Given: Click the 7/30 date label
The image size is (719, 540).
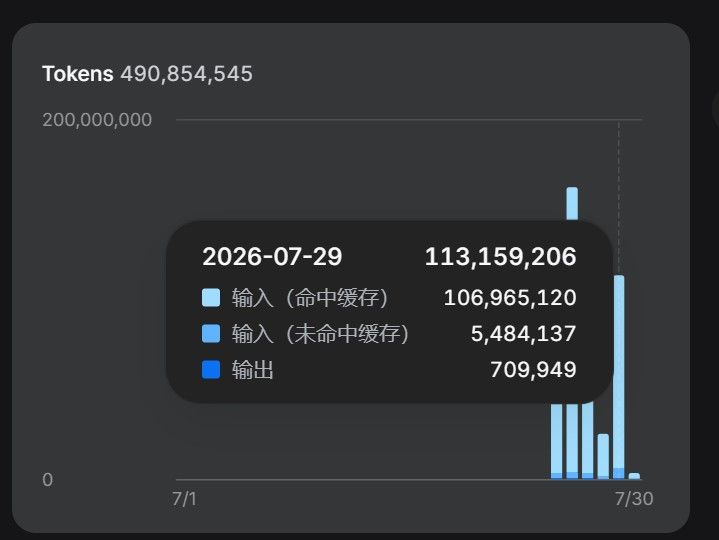Looking at the screenshot, I should click(x=634, y=499).
